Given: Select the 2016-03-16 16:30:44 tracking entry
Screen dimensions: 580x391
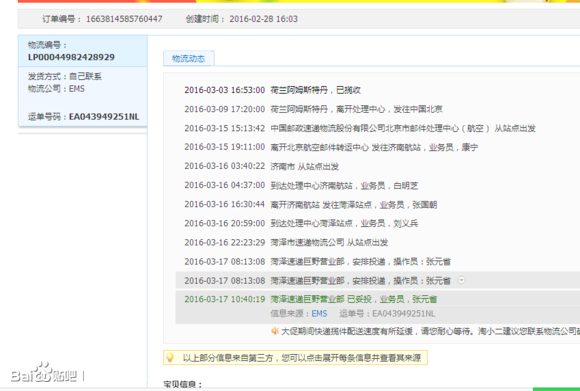Looking at the screenshot, I should click(x=311, y=205).
